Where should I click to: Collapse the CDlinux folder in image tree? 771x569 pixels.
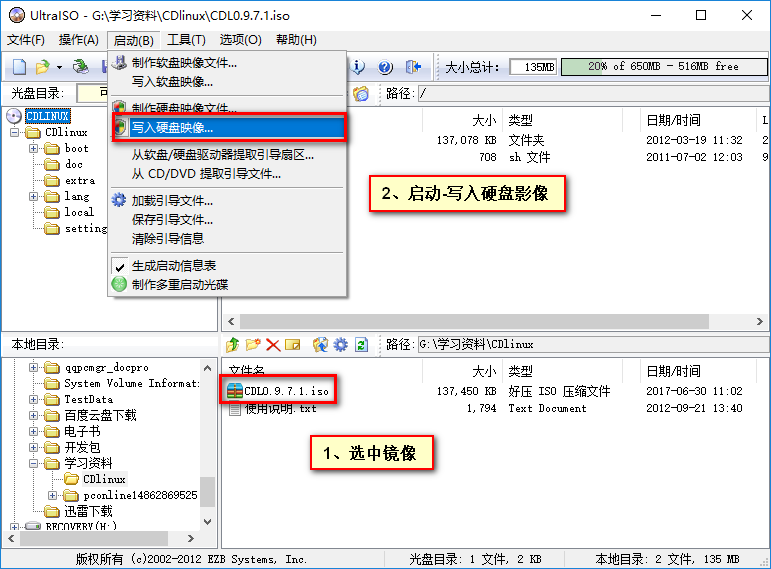(x=14, y=132)
